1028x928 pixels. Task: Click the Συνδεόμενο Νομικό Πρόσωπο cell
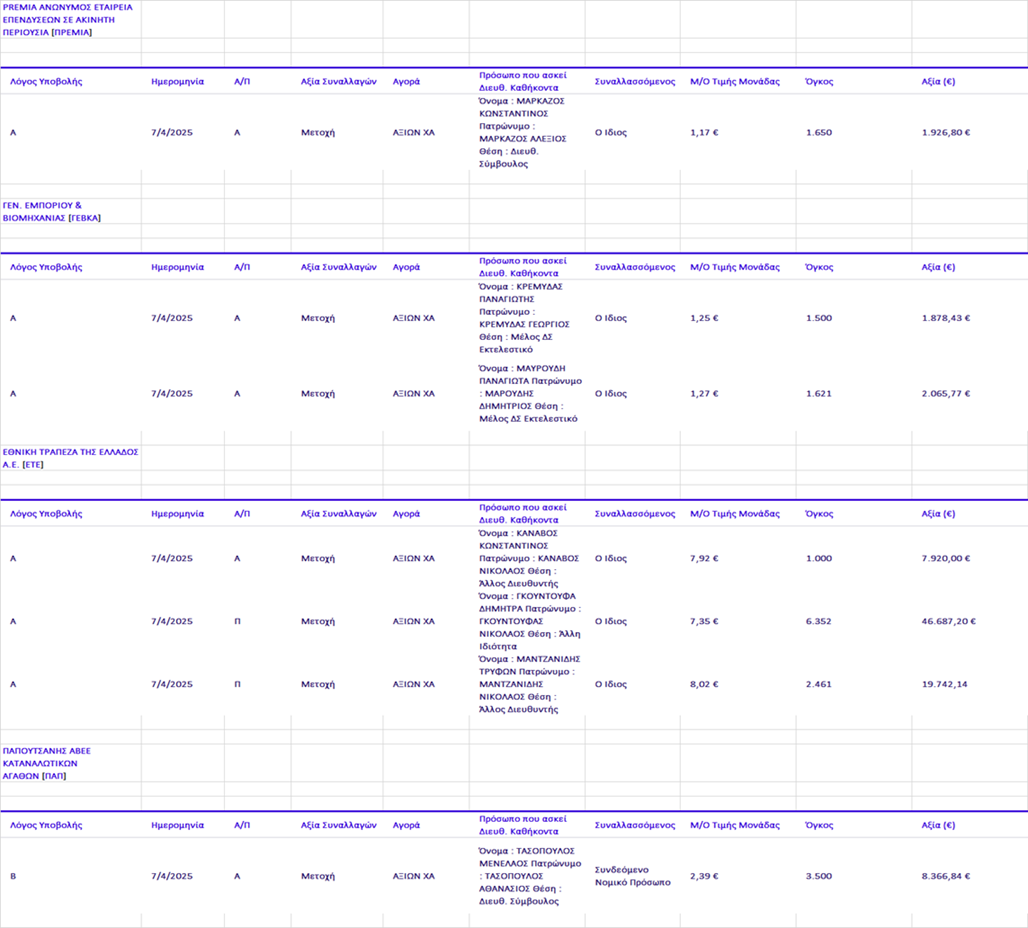633,876
